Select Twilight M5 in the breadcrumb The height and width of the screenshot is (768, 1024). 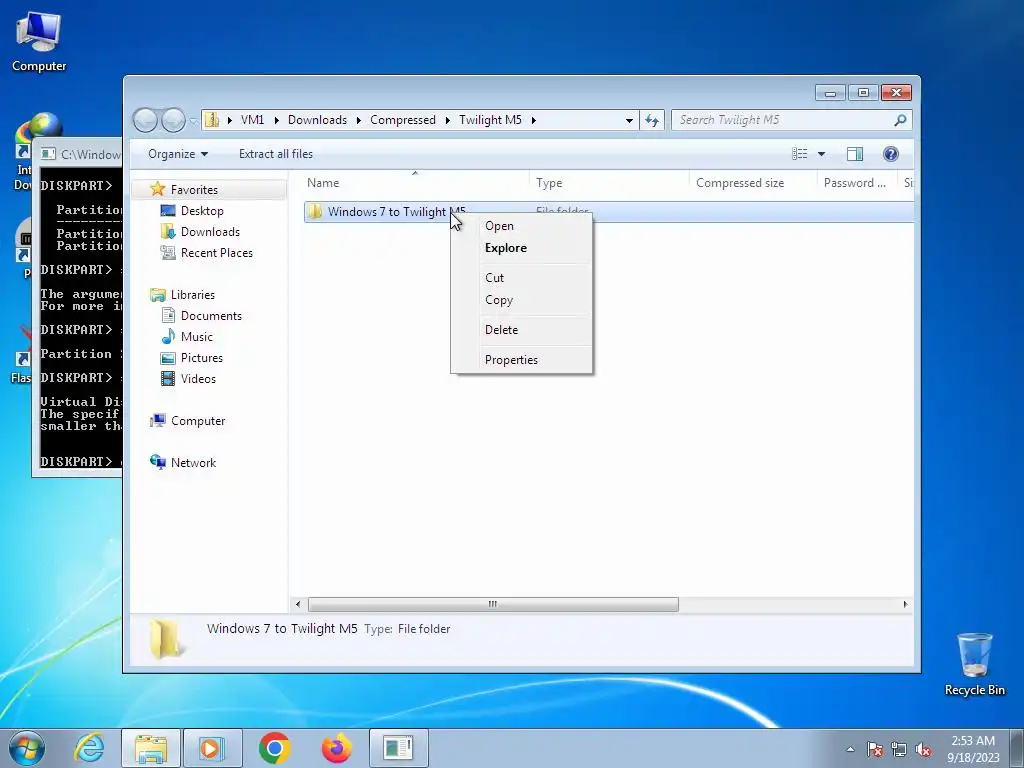coord(490,120)
